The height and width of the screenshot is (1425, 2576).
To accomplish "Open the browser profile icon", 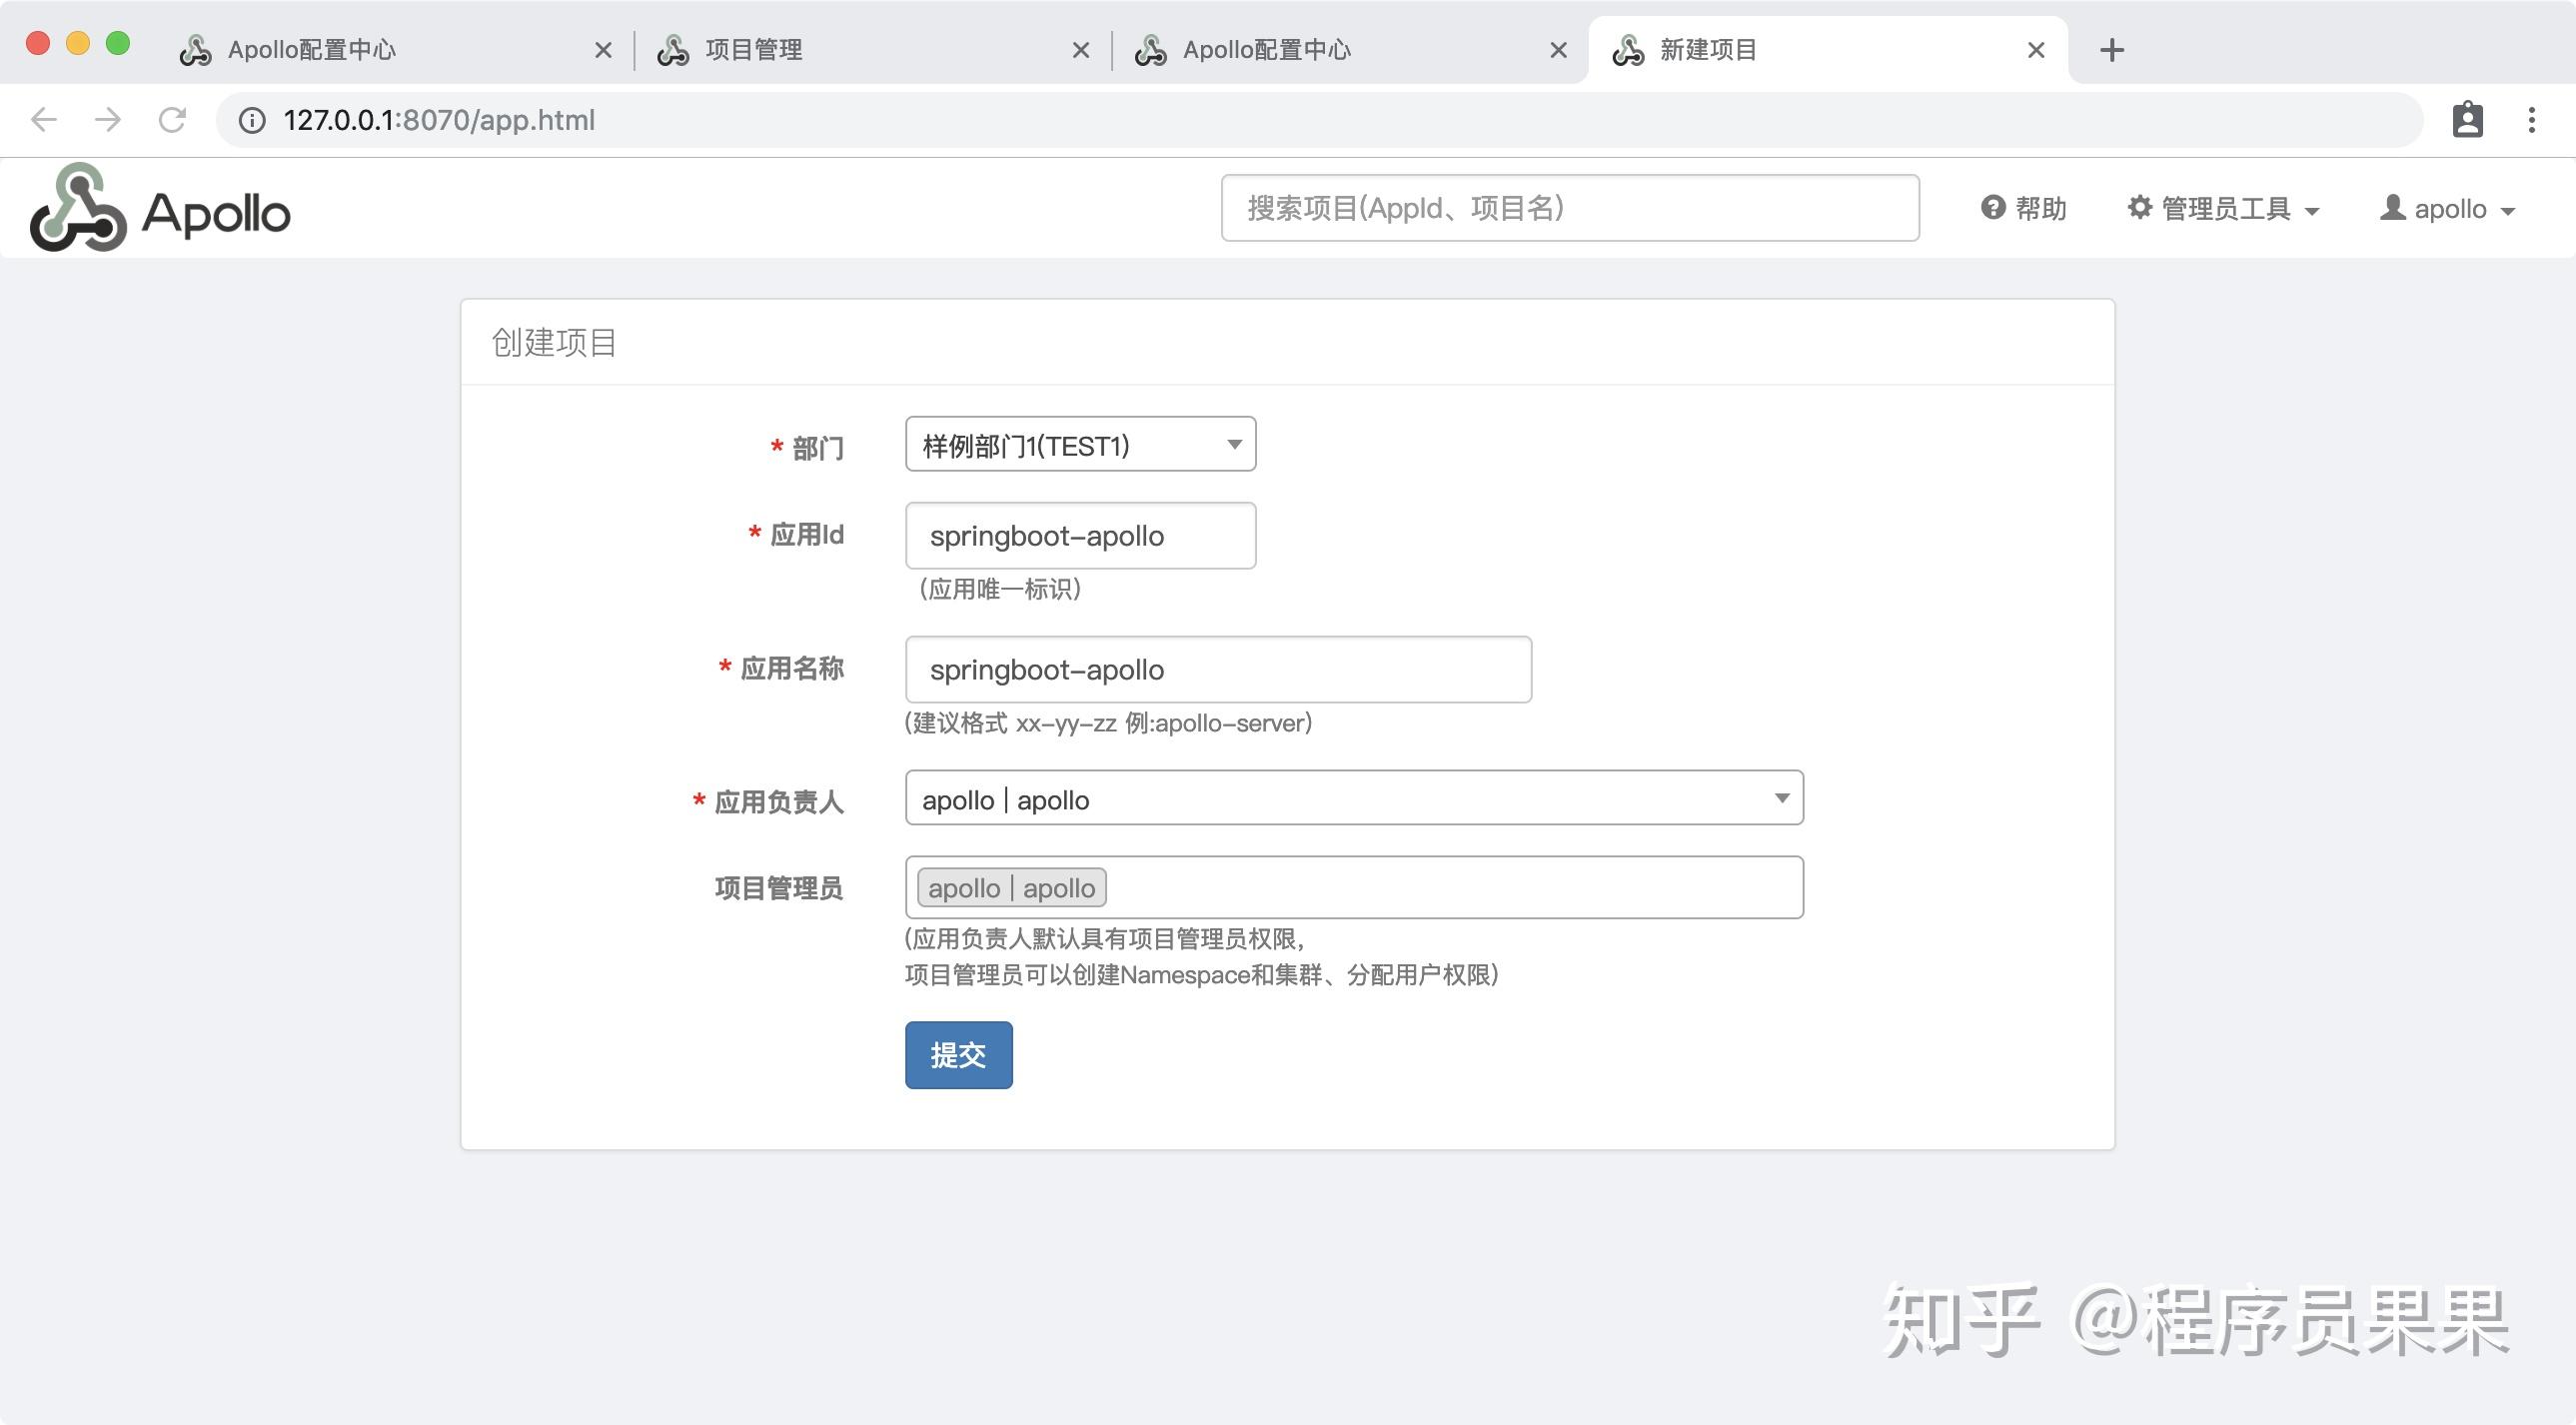I will 2467,120.
